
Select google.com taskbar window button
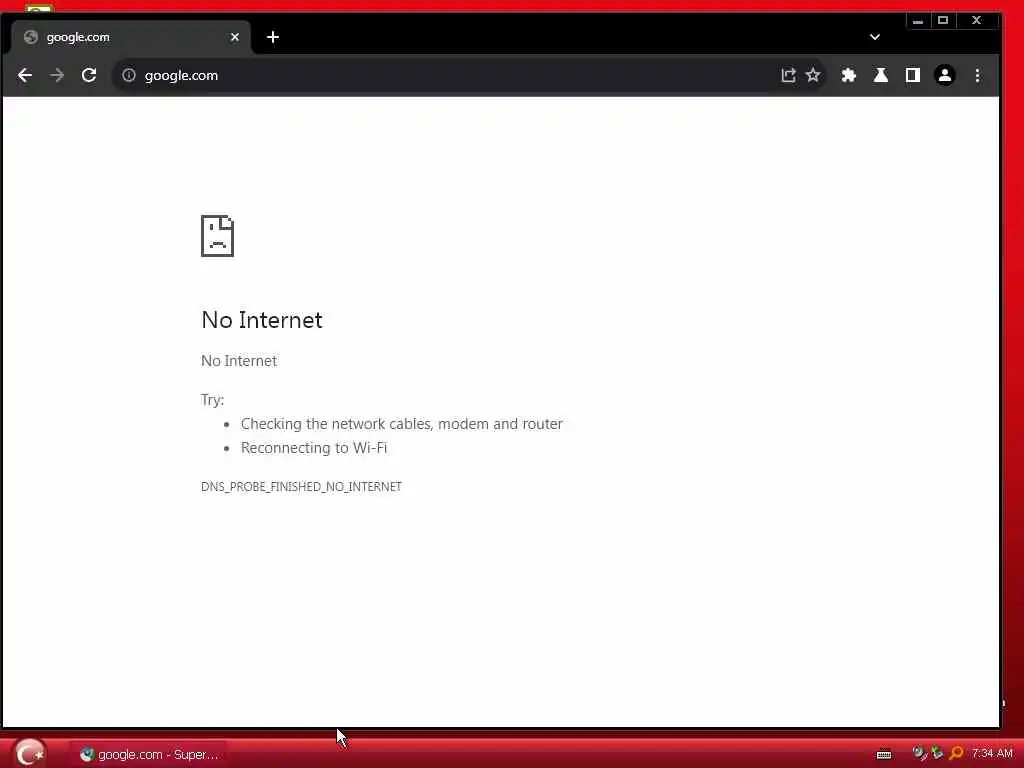(x=149, y=754)
